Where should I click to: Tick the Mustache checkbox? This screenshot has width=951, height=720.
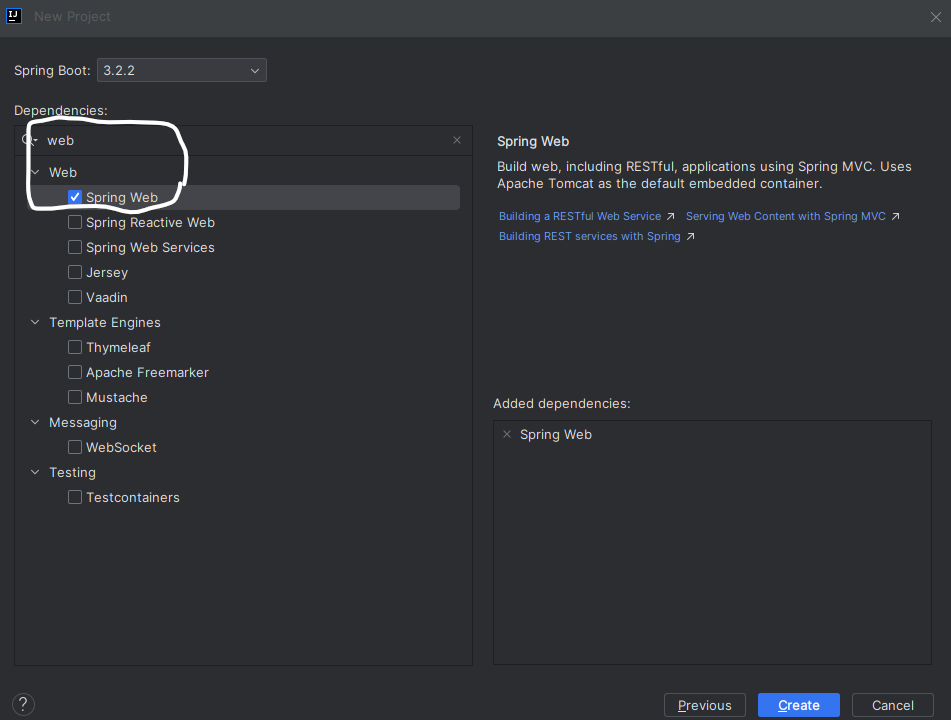pyautogui.click(x=75, y=397)
